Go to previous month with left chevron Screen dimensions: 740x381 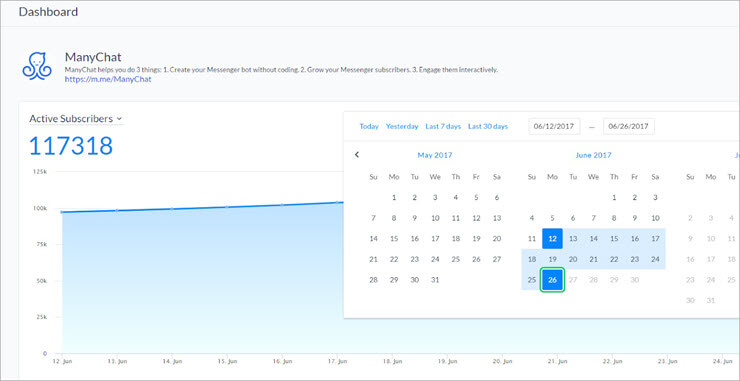[x=357, y=154]
